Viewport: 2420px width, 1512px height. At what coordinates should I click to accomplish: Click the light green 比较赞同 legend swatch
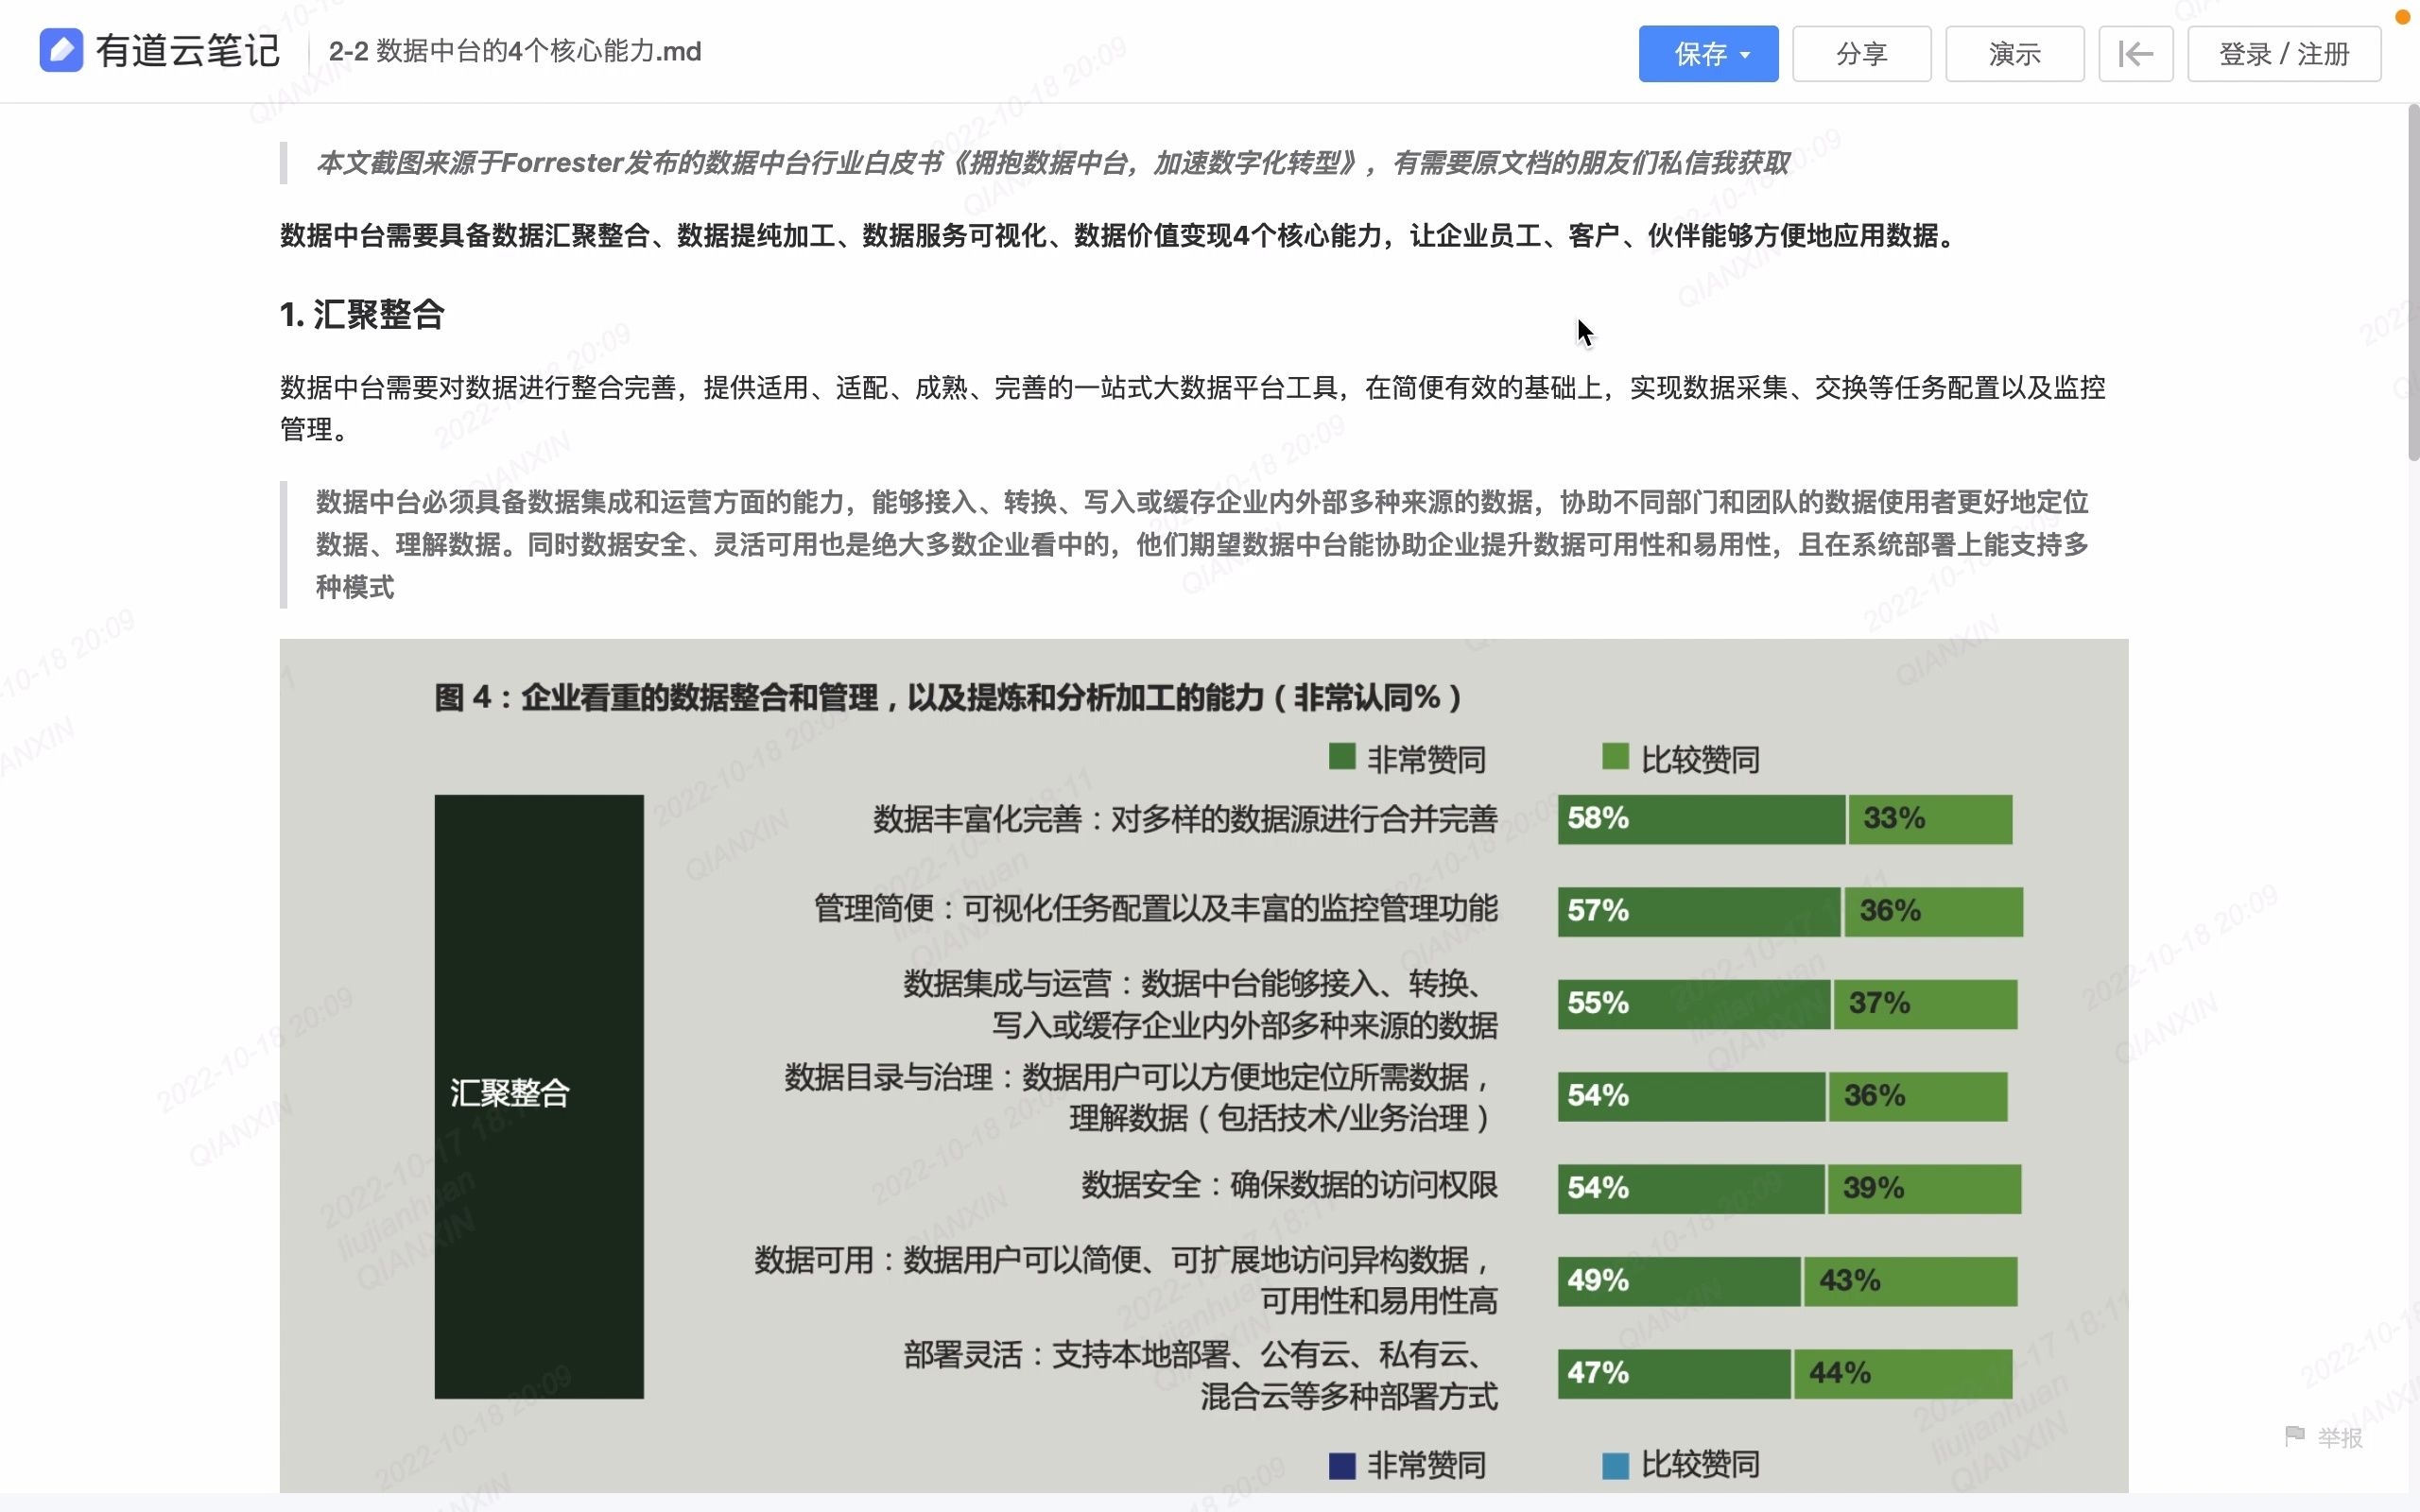(1615, 757)
